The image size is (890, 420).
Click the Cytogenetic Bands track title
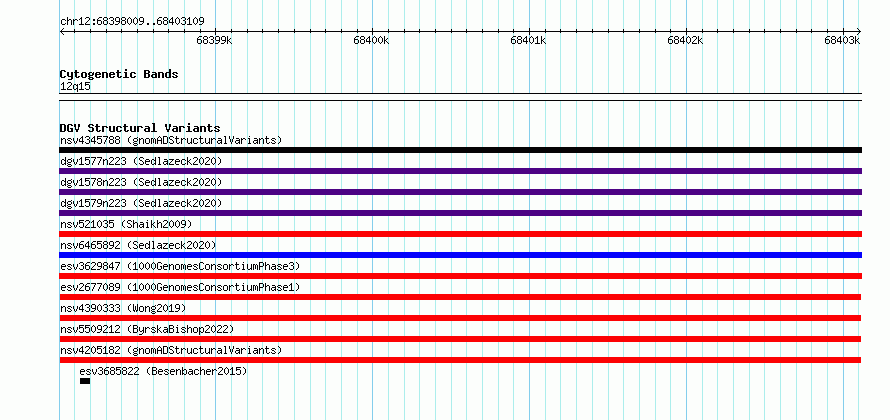(x=119, y=74)
